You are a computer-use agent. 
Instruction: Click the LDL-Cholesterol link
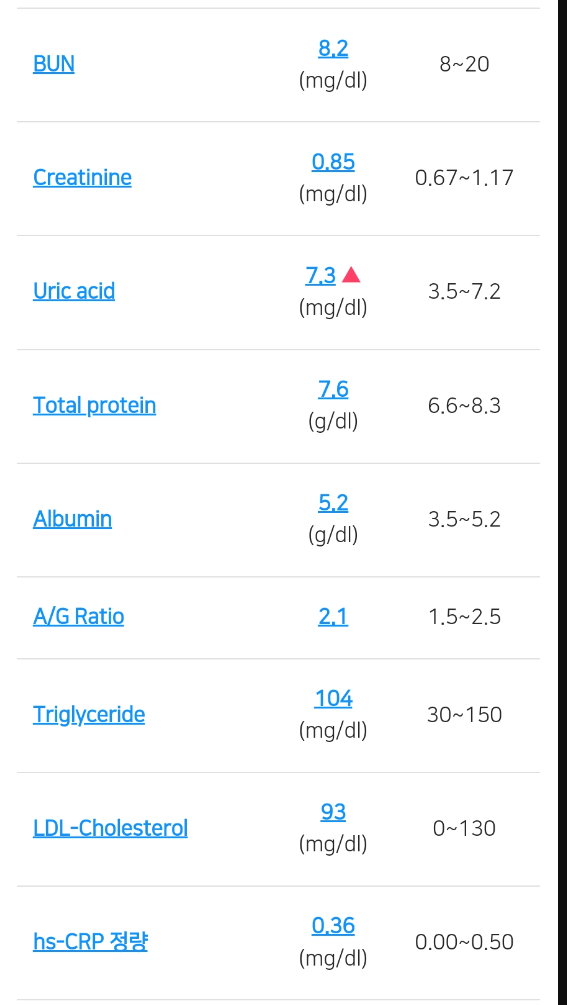pos(110,828)
